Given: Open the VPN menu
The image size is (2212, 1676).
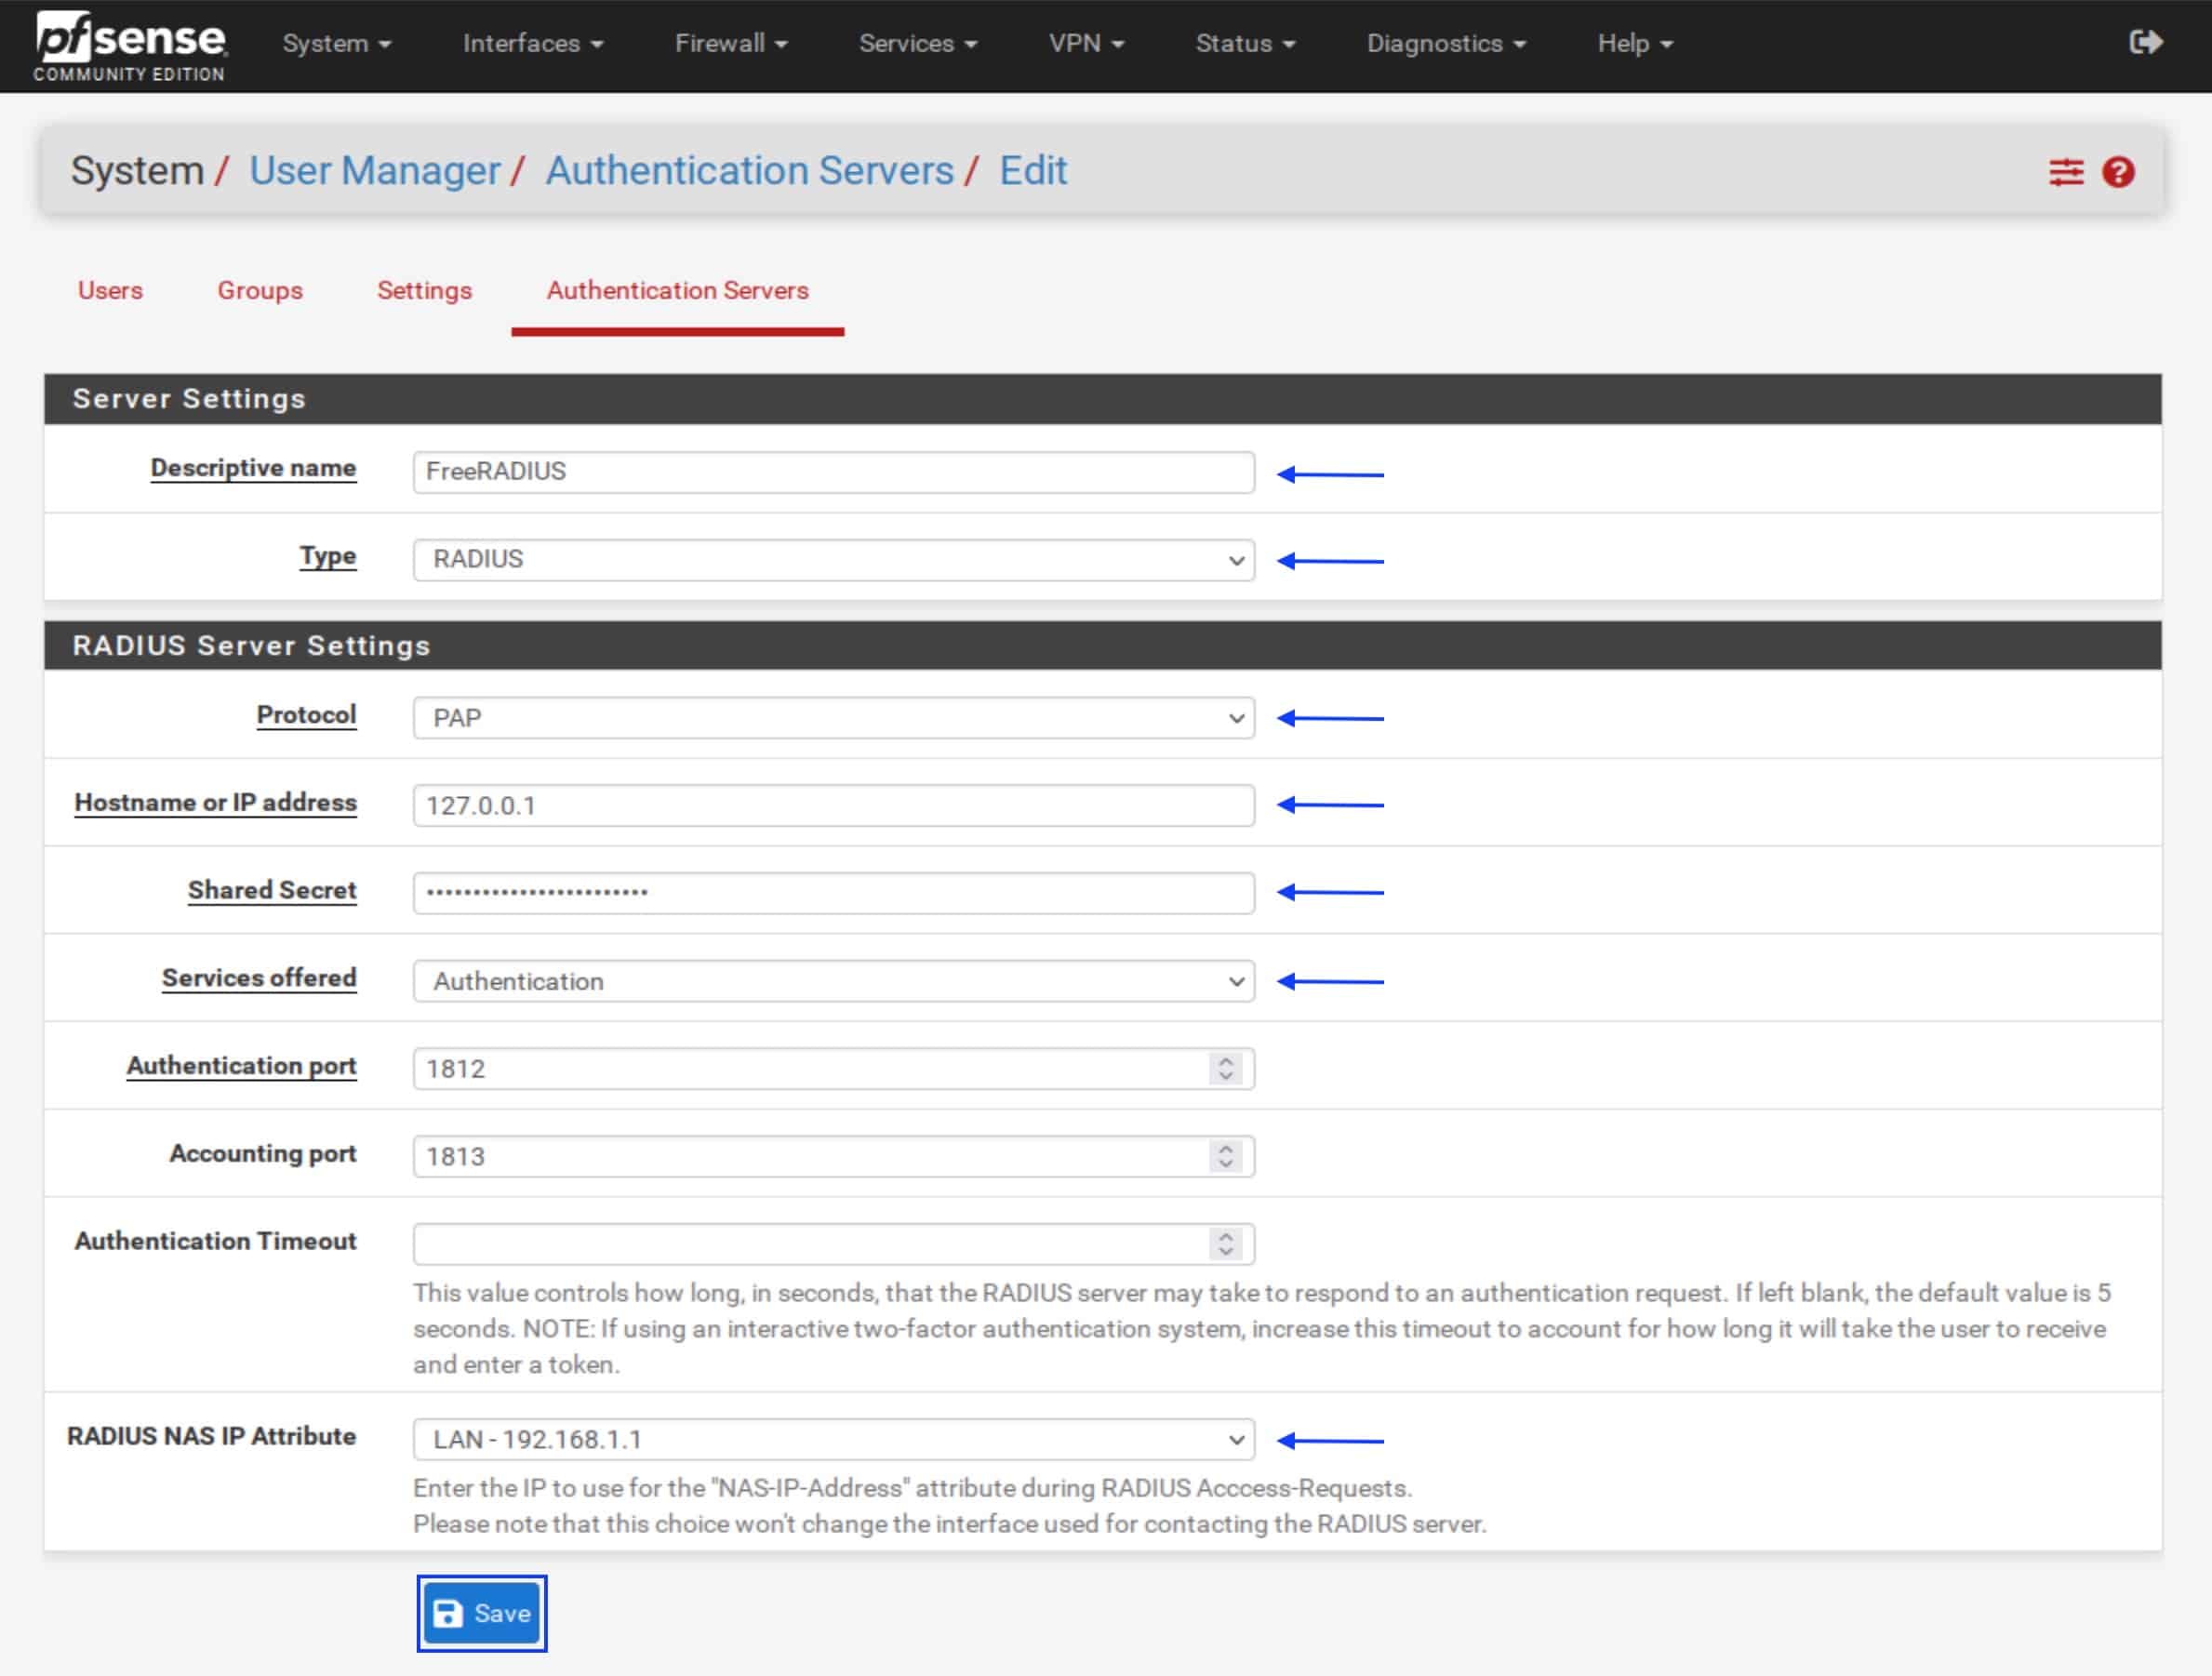Looking at the screenshot, I should click(x=1086, y=43).
